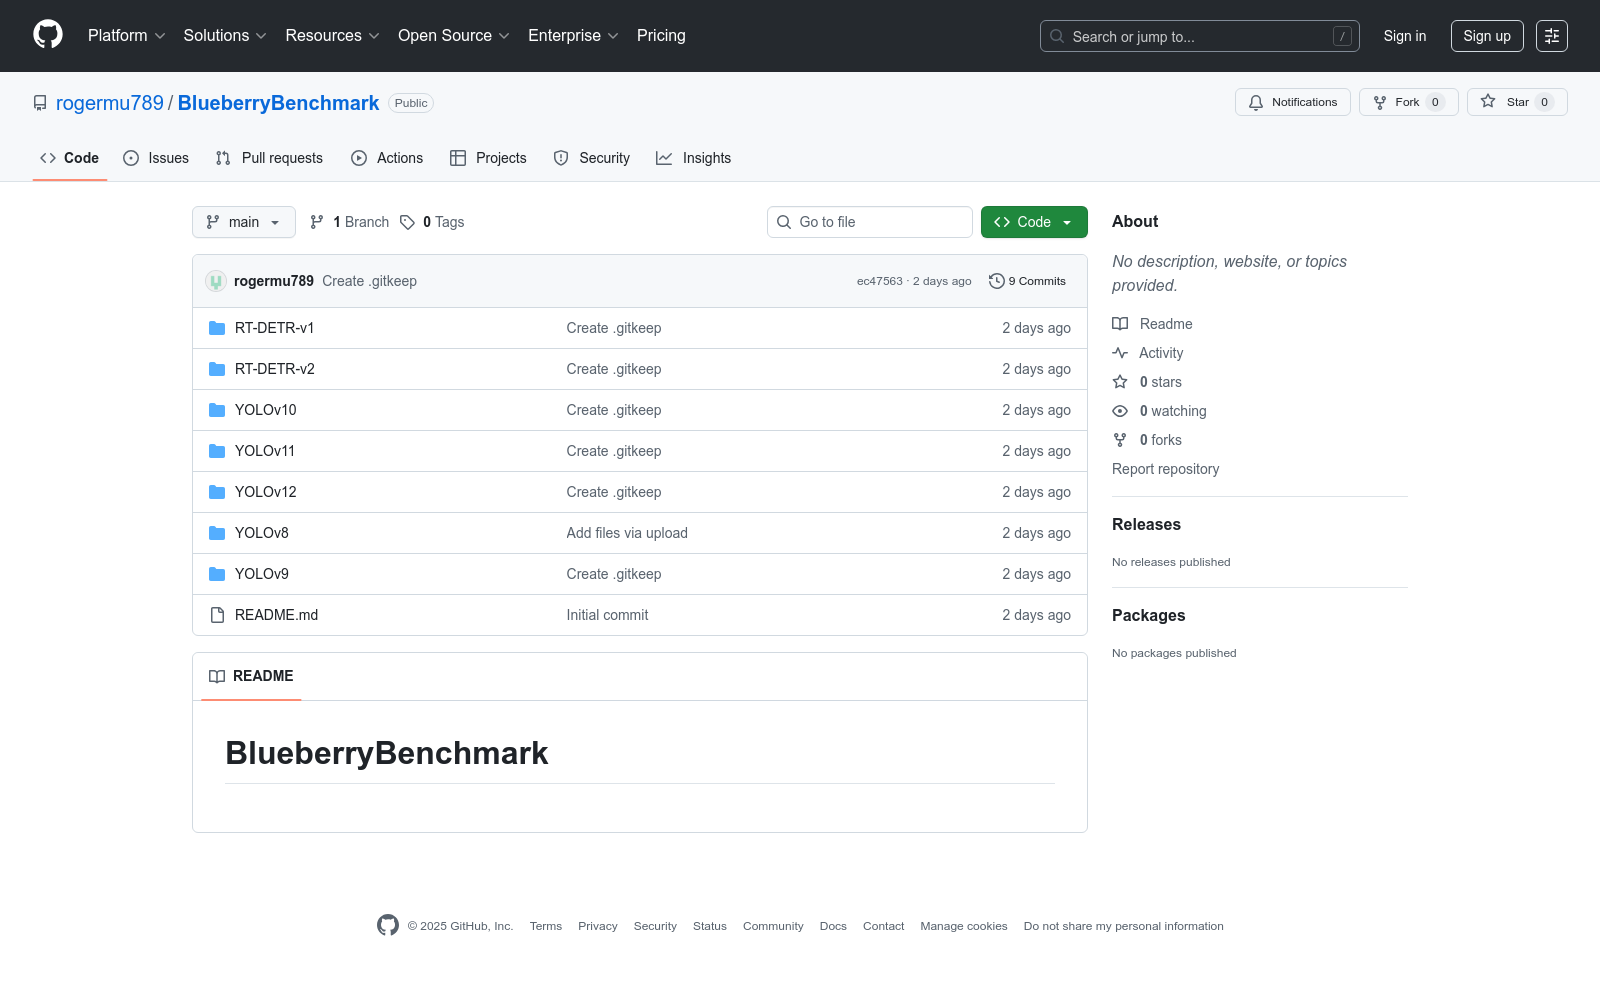Image resolution: width=1600 pixels, height=1000 pixels.
Task: Click the YOLOv12 folder icon
Action: [217, 492]
